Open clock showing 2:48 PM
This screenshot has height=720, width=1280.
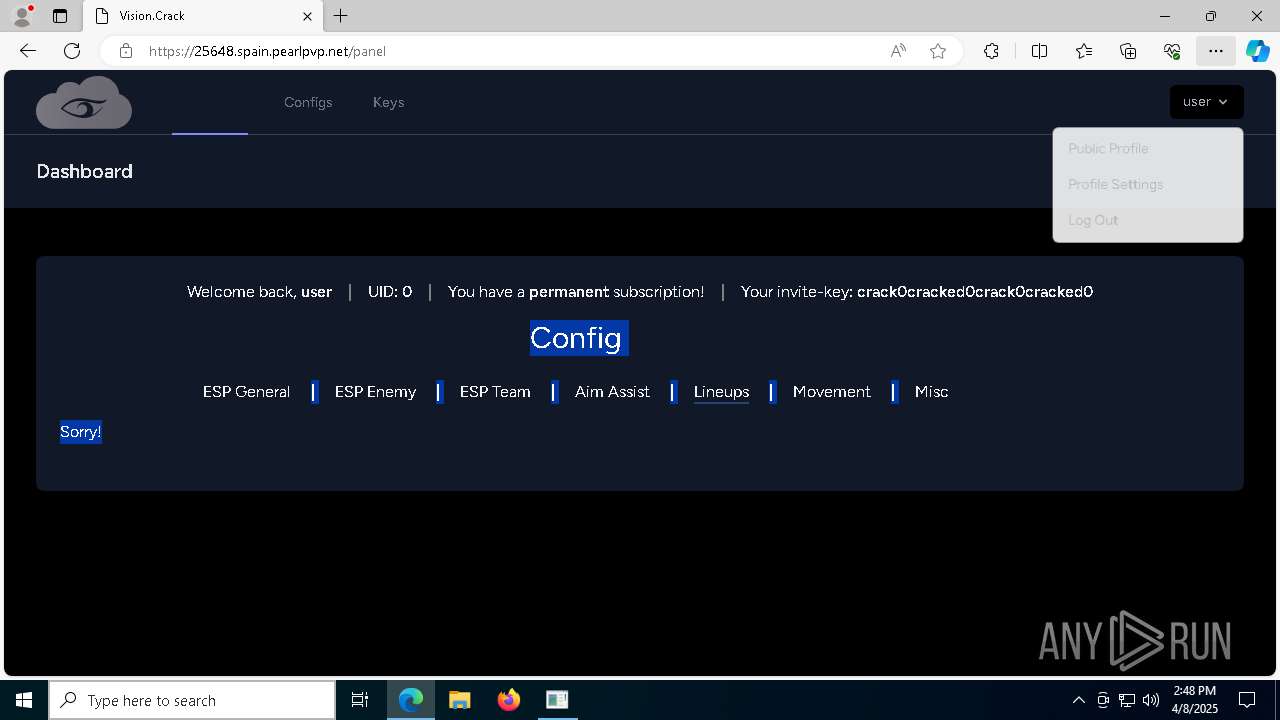pos(1194,700)
